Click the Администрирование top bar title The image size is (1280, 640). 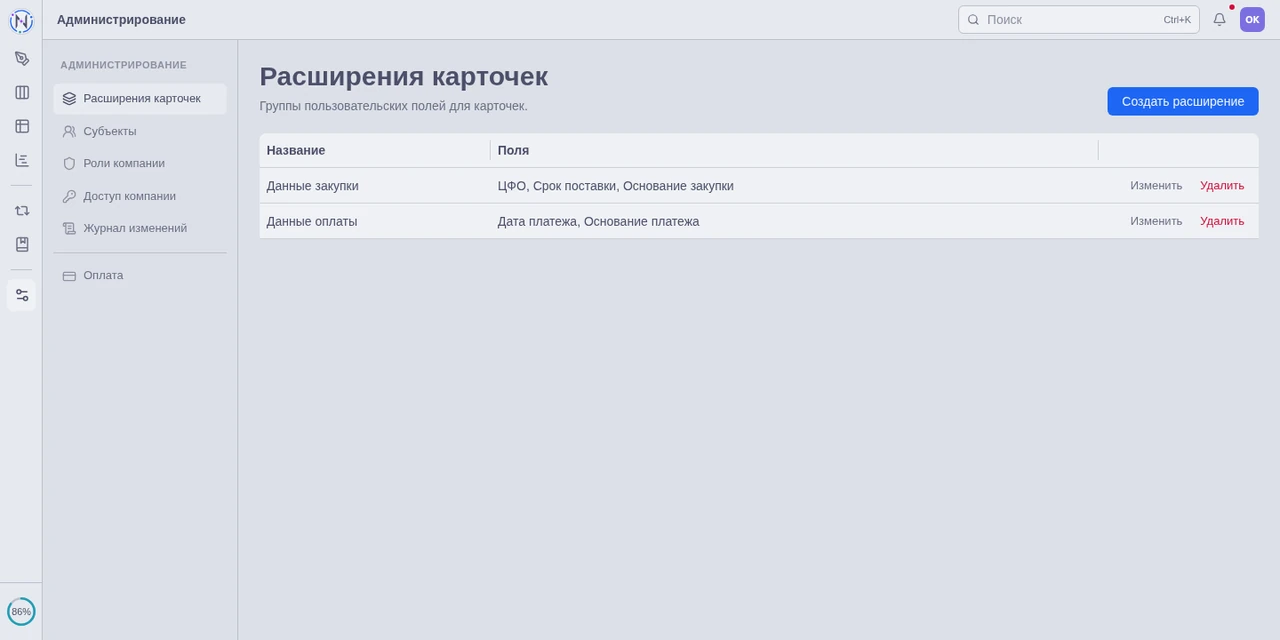click(x=121, y=20)
